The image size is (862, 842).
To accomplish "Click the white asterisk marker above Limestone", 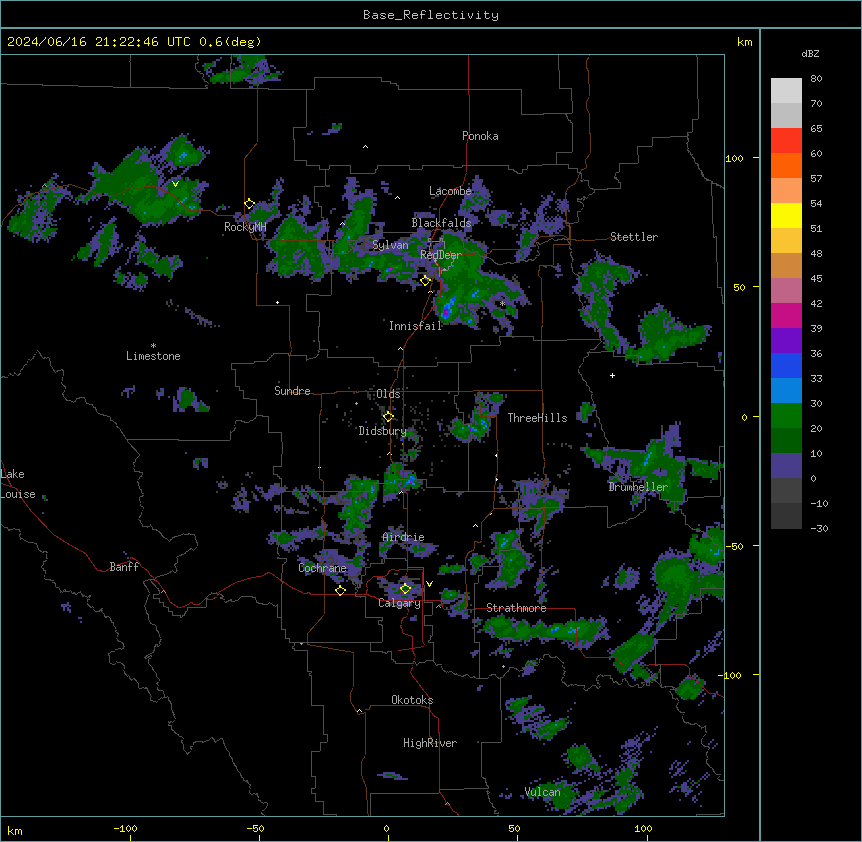I will 153,346.
